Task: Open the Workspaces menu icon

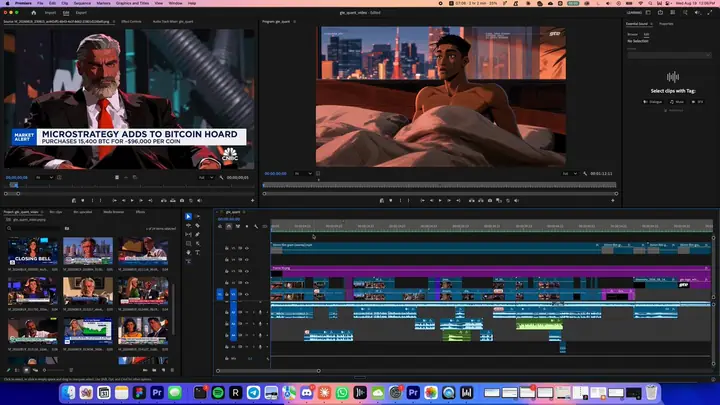Action: [648, 13]
